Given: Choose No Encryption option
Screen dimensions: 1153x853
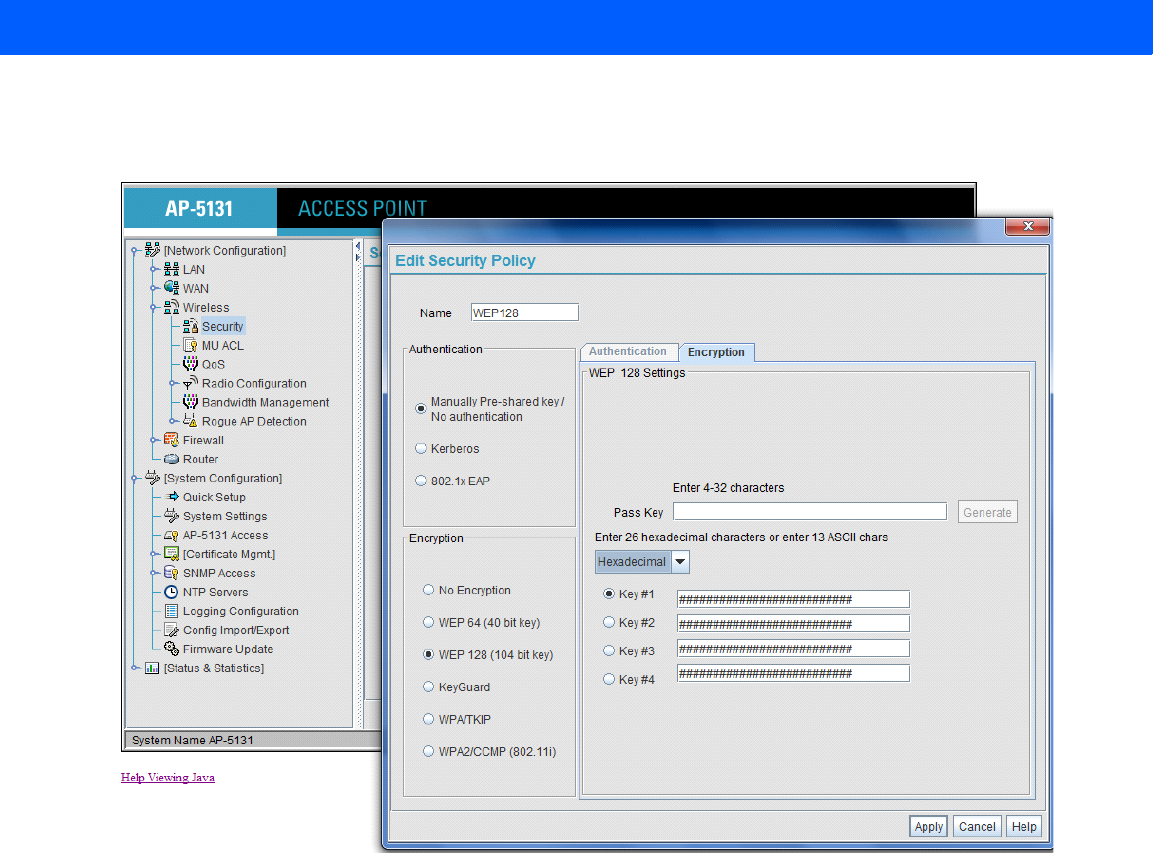Looking at the screenshot, I should (x=428, y=590).
